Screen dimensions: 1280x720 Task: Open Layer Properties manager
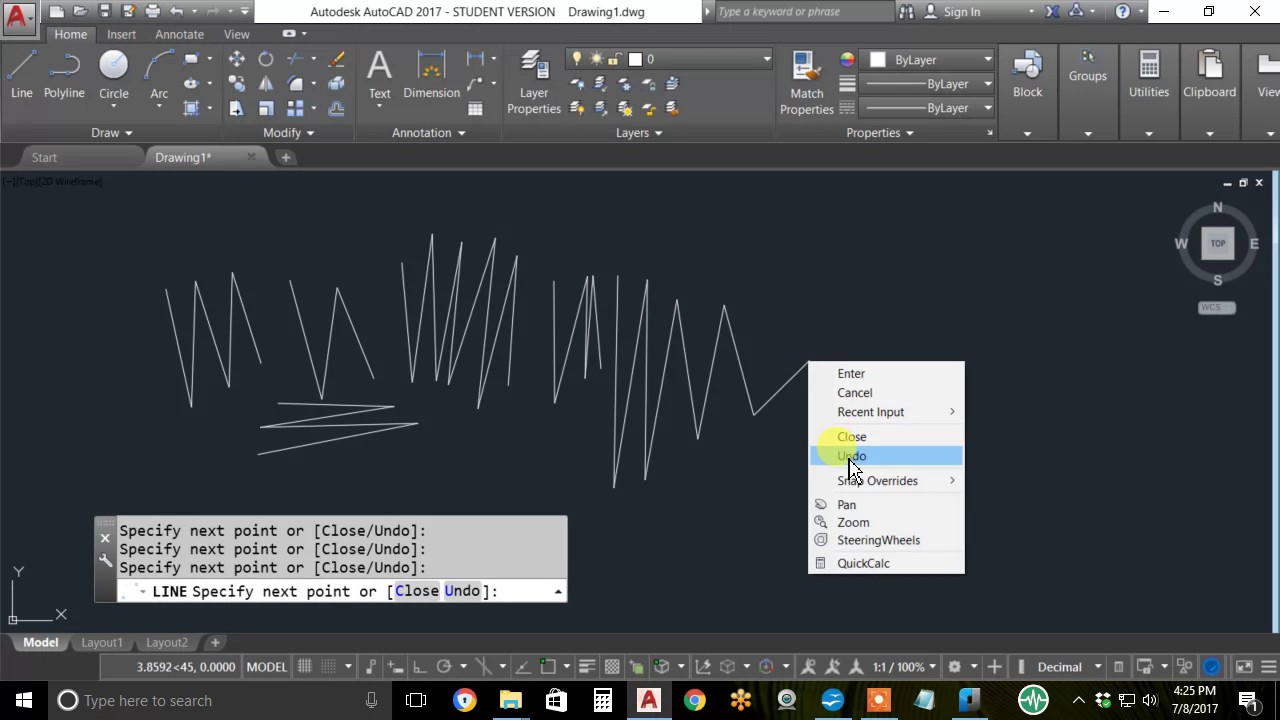click(533, 82)
